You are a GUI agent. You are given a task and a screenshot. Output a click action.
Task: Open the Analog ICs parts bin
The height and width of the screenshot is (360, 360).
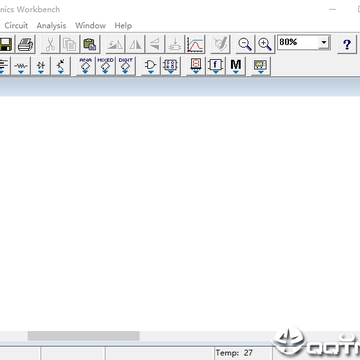86,66
